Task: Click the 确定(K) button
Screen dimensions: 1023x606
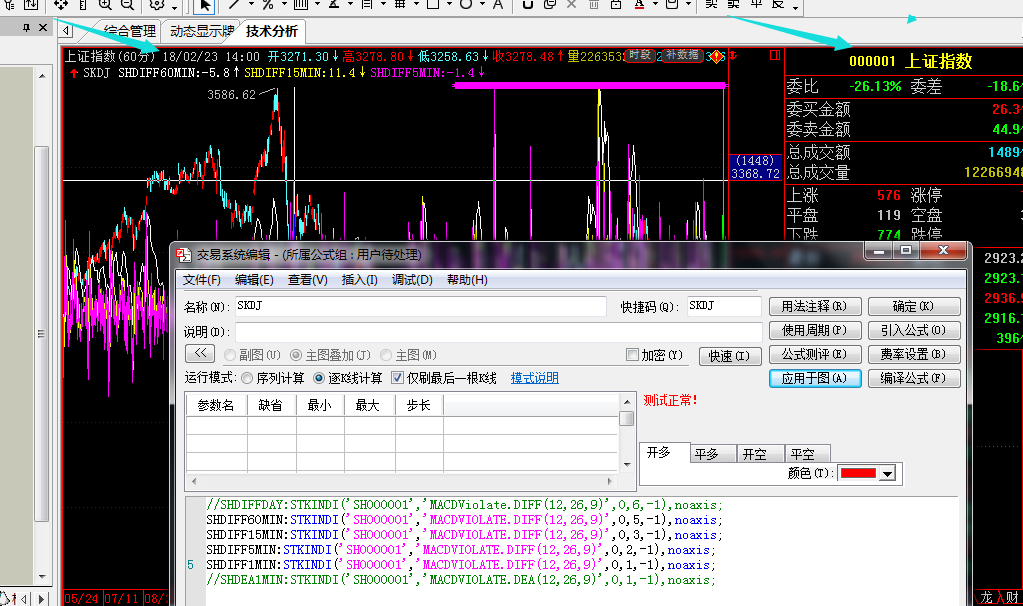Action: coord(913,306)
